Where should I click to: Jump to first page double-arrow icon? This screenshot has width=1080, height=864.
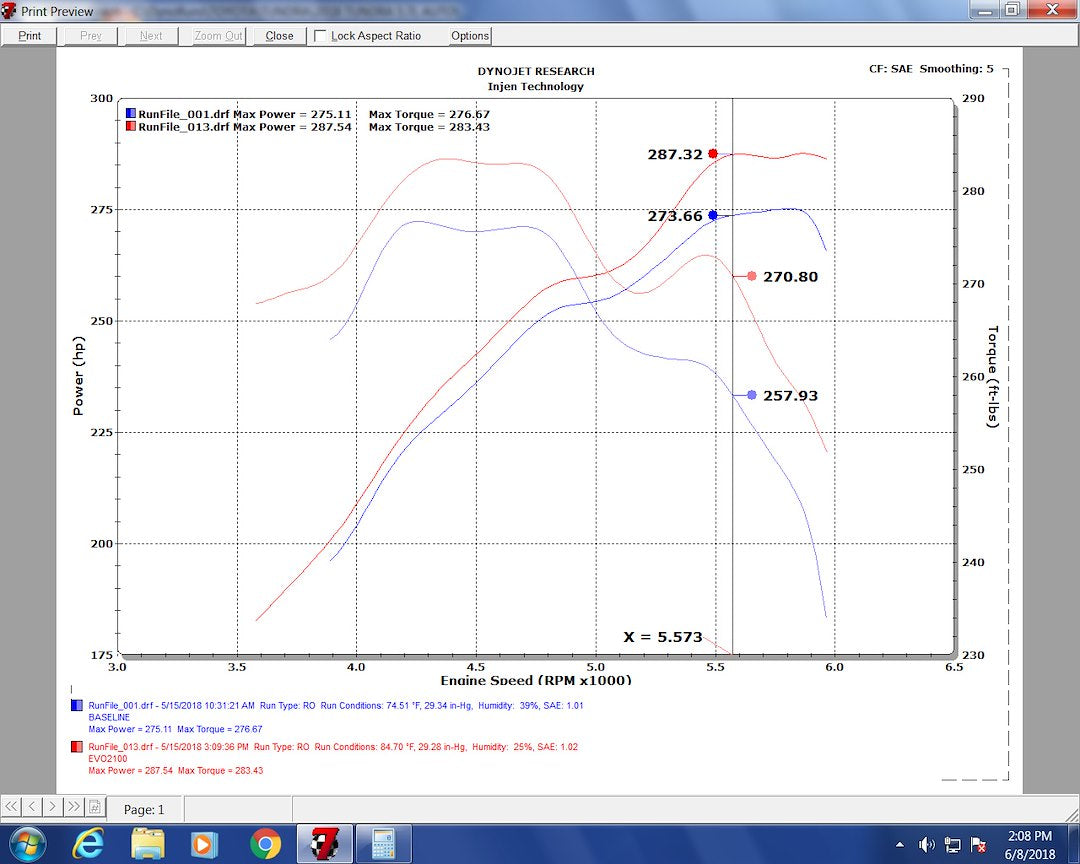click(11, 806)
